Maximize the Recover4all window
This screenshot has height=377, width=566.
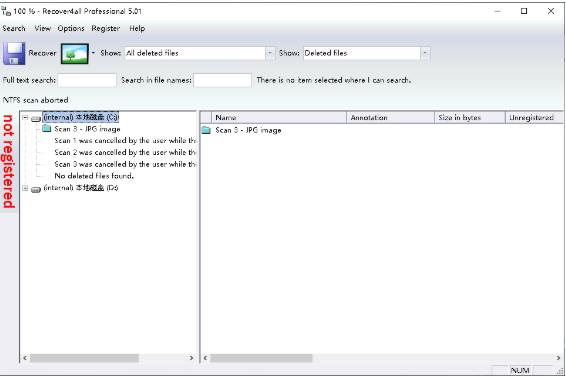[x=524, y=11]
